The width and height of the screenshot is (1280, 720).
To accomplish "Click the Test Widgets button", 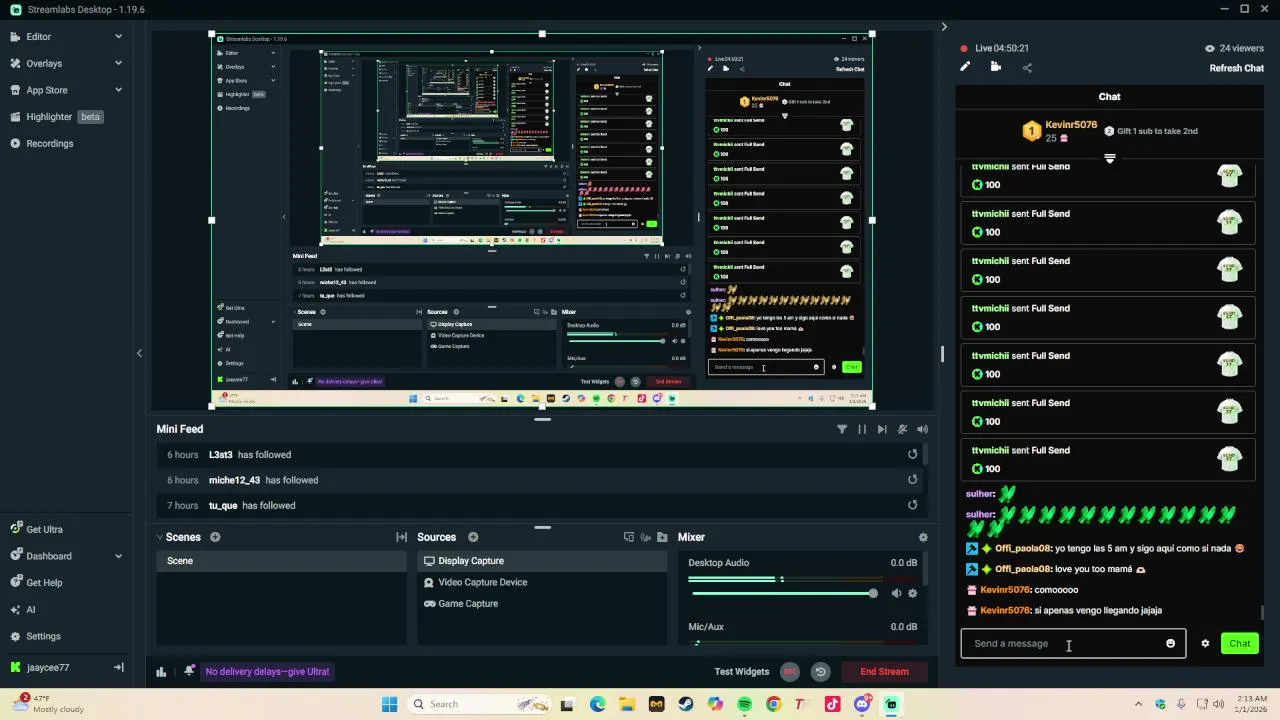I will [742, 672].
